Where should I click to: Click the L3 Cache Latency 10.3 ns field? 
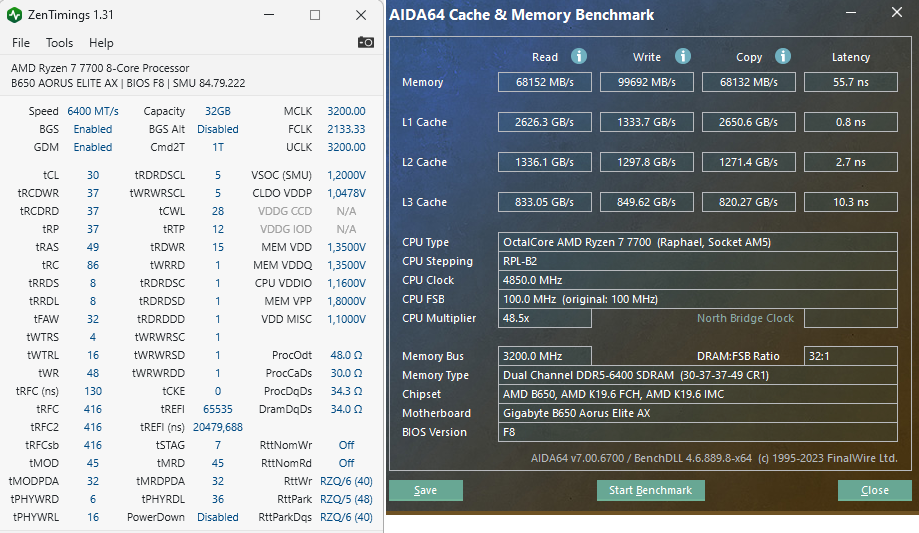(x=850, y=202)
